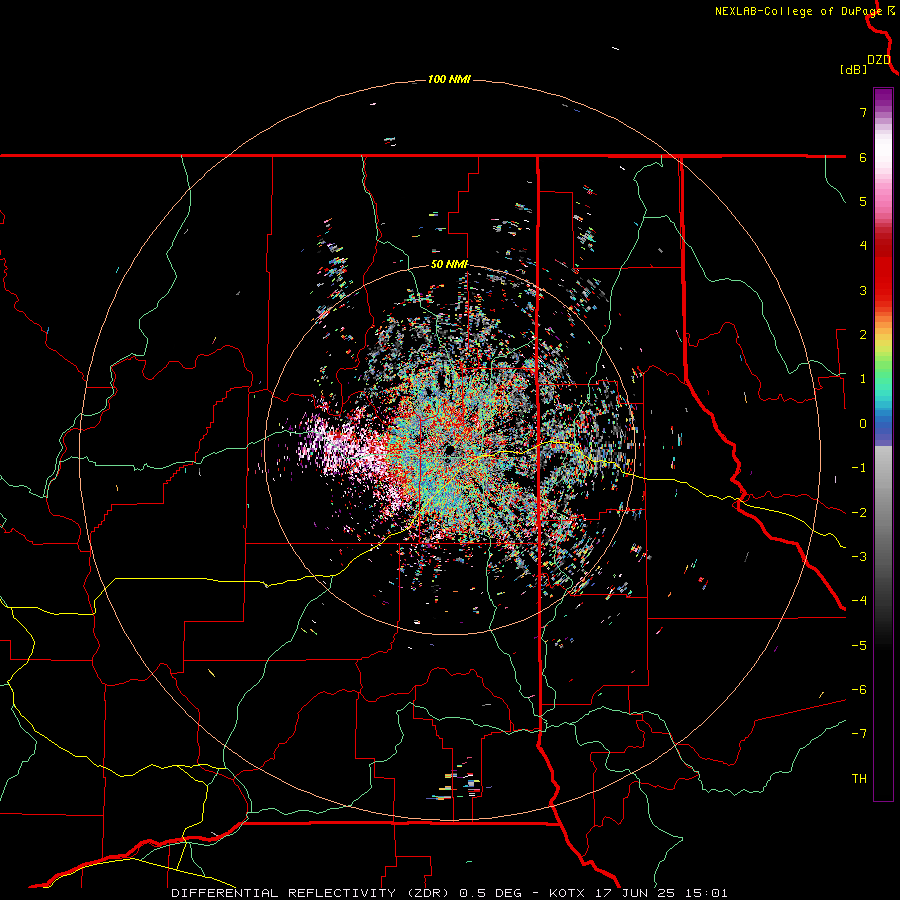
Task: Click the 3 dB scale label
Action: click(x=863, y=290)
